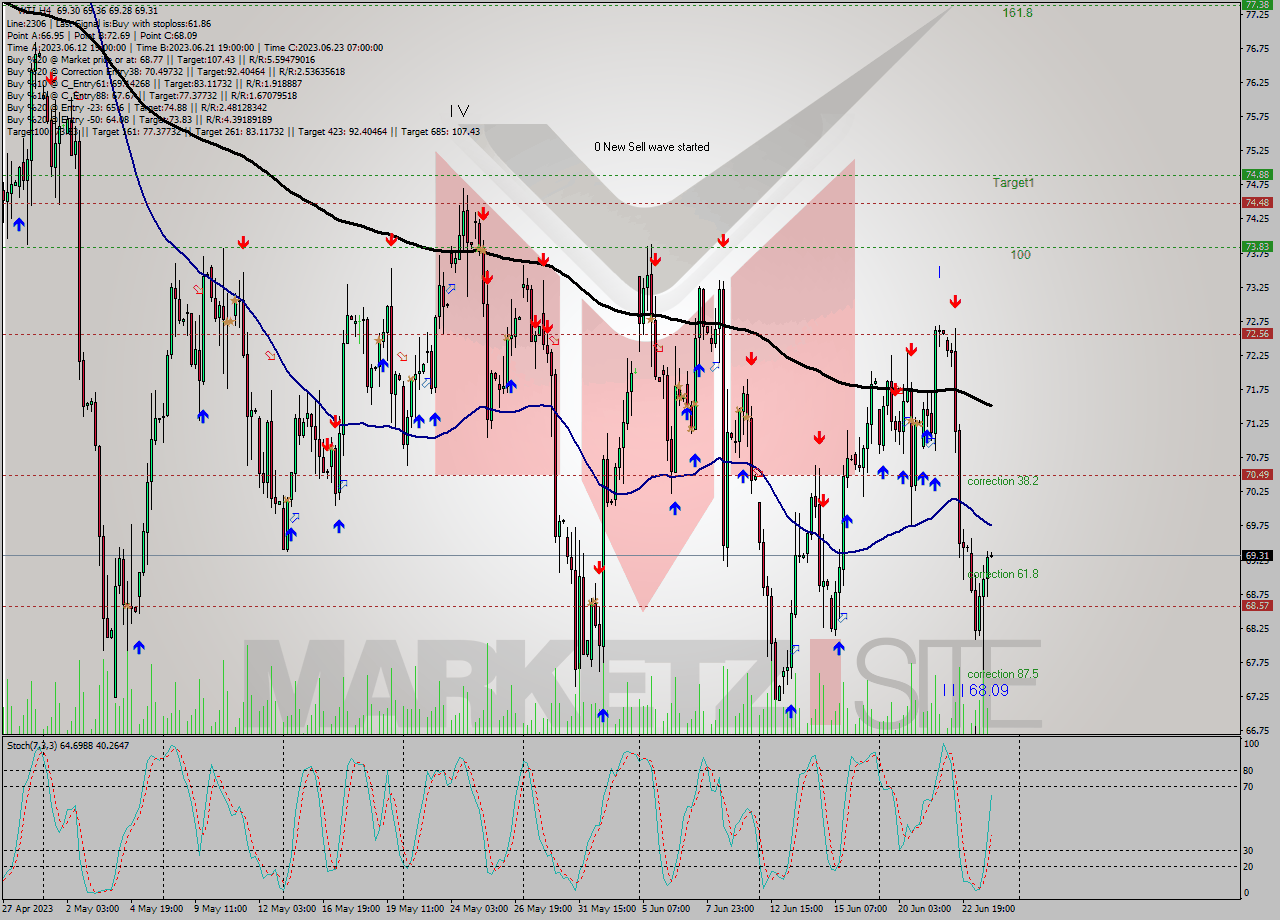The width and height of the screenshot is (1280, 920).
Task: Click the 'correction 38.2' label
Action: [1003, 481]
